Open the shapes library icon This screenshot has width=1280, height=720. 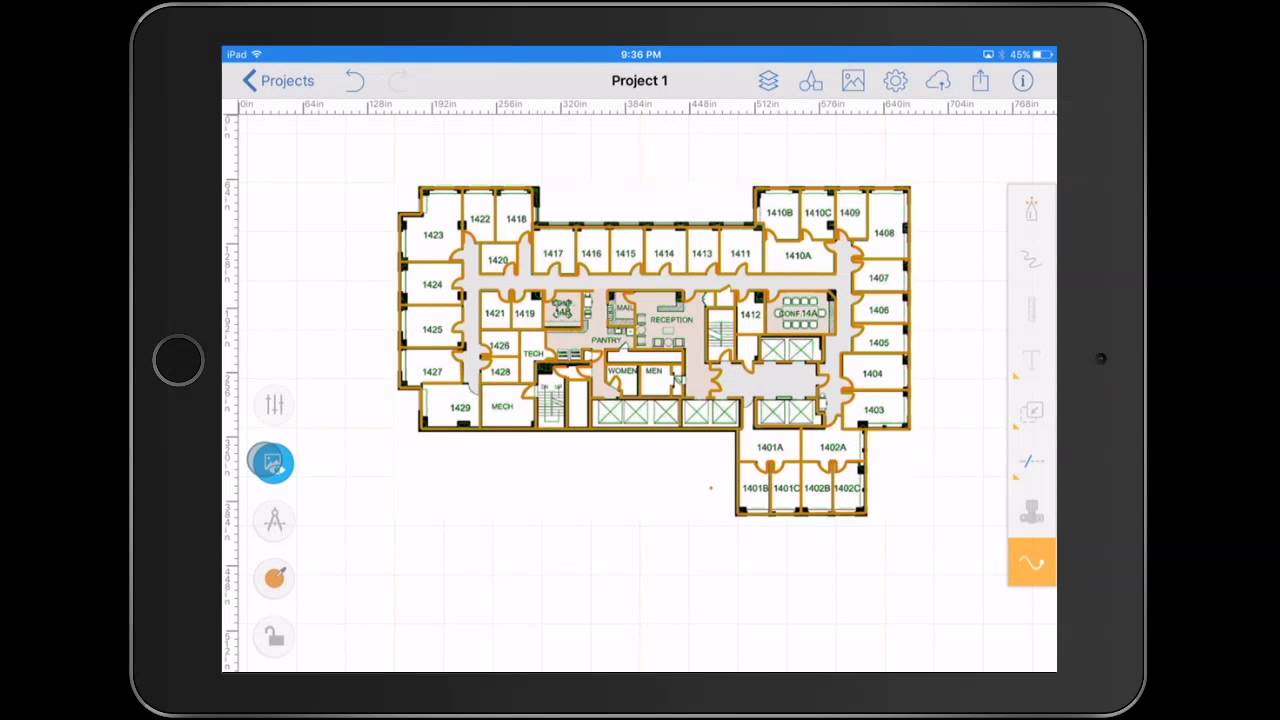coord(811,81)
